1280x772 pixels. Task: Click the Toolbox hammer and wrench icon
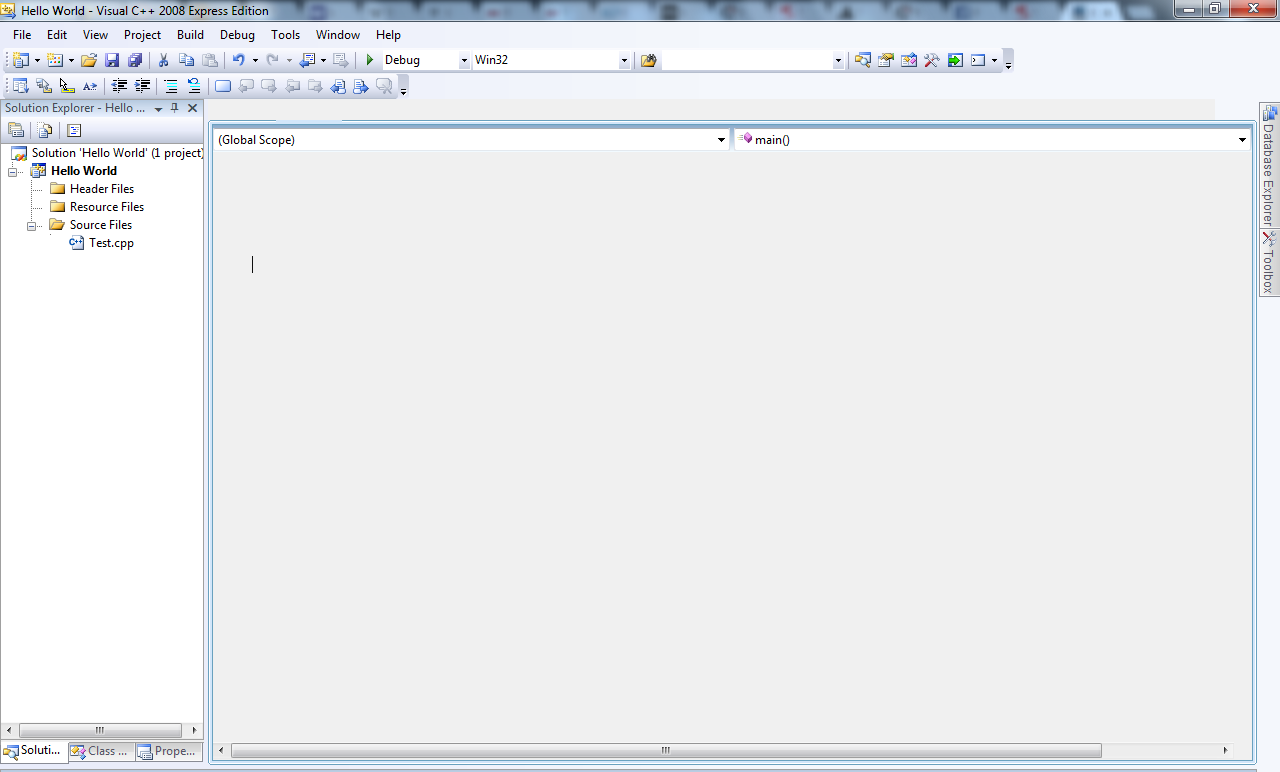pyautogui.click(x=931, y=60)
